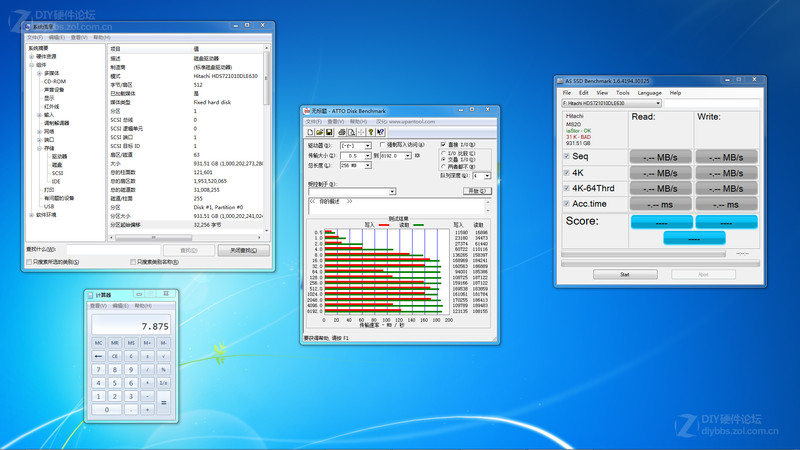The width and height of the screenshot is (800, 450).
Task: Open the File menu in AS SSD Benchmark
Action: pos(567,93)
